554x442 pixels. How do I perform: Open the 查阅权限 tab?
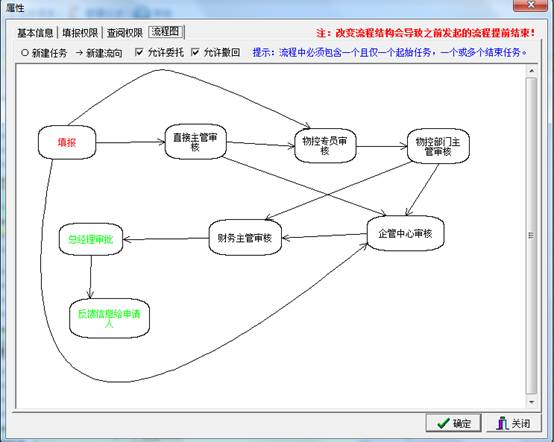click(125, 33)
